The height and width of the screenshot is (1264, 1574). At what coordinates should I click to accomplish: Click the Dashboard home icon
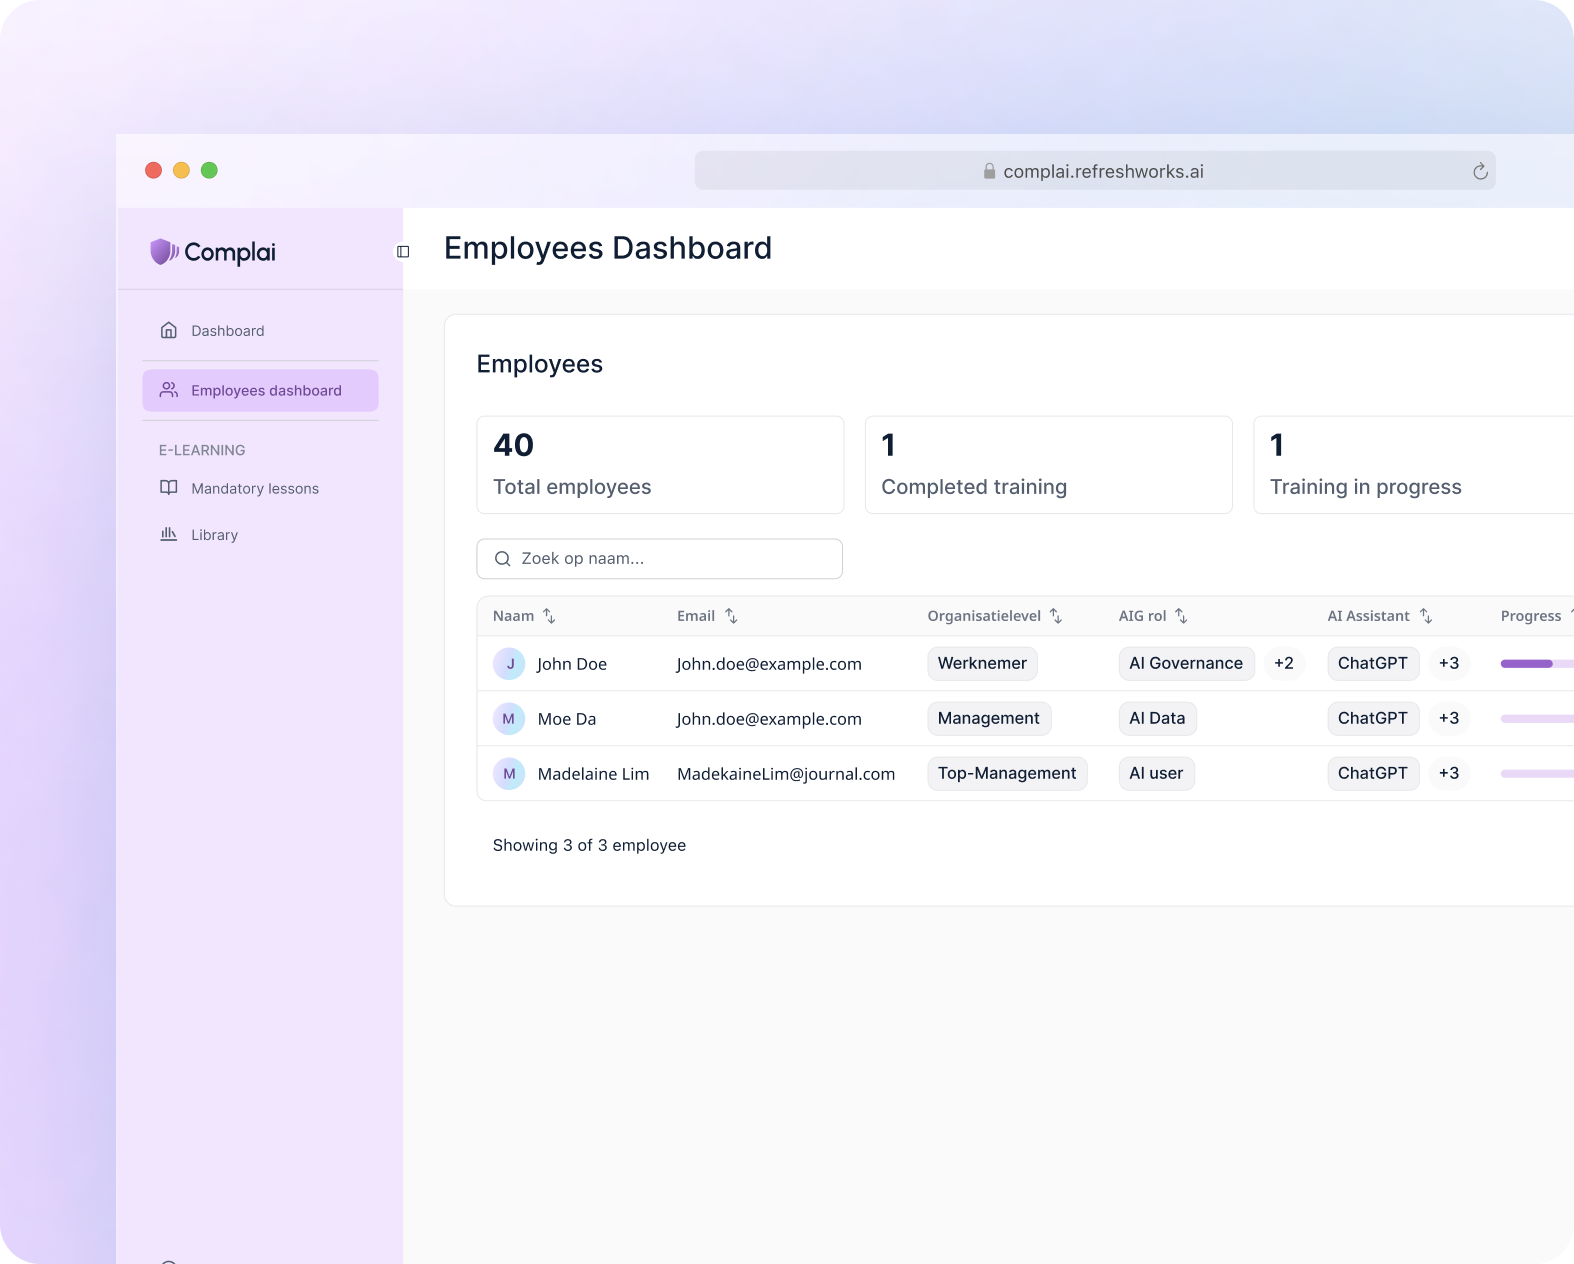[x=169, y=330]
